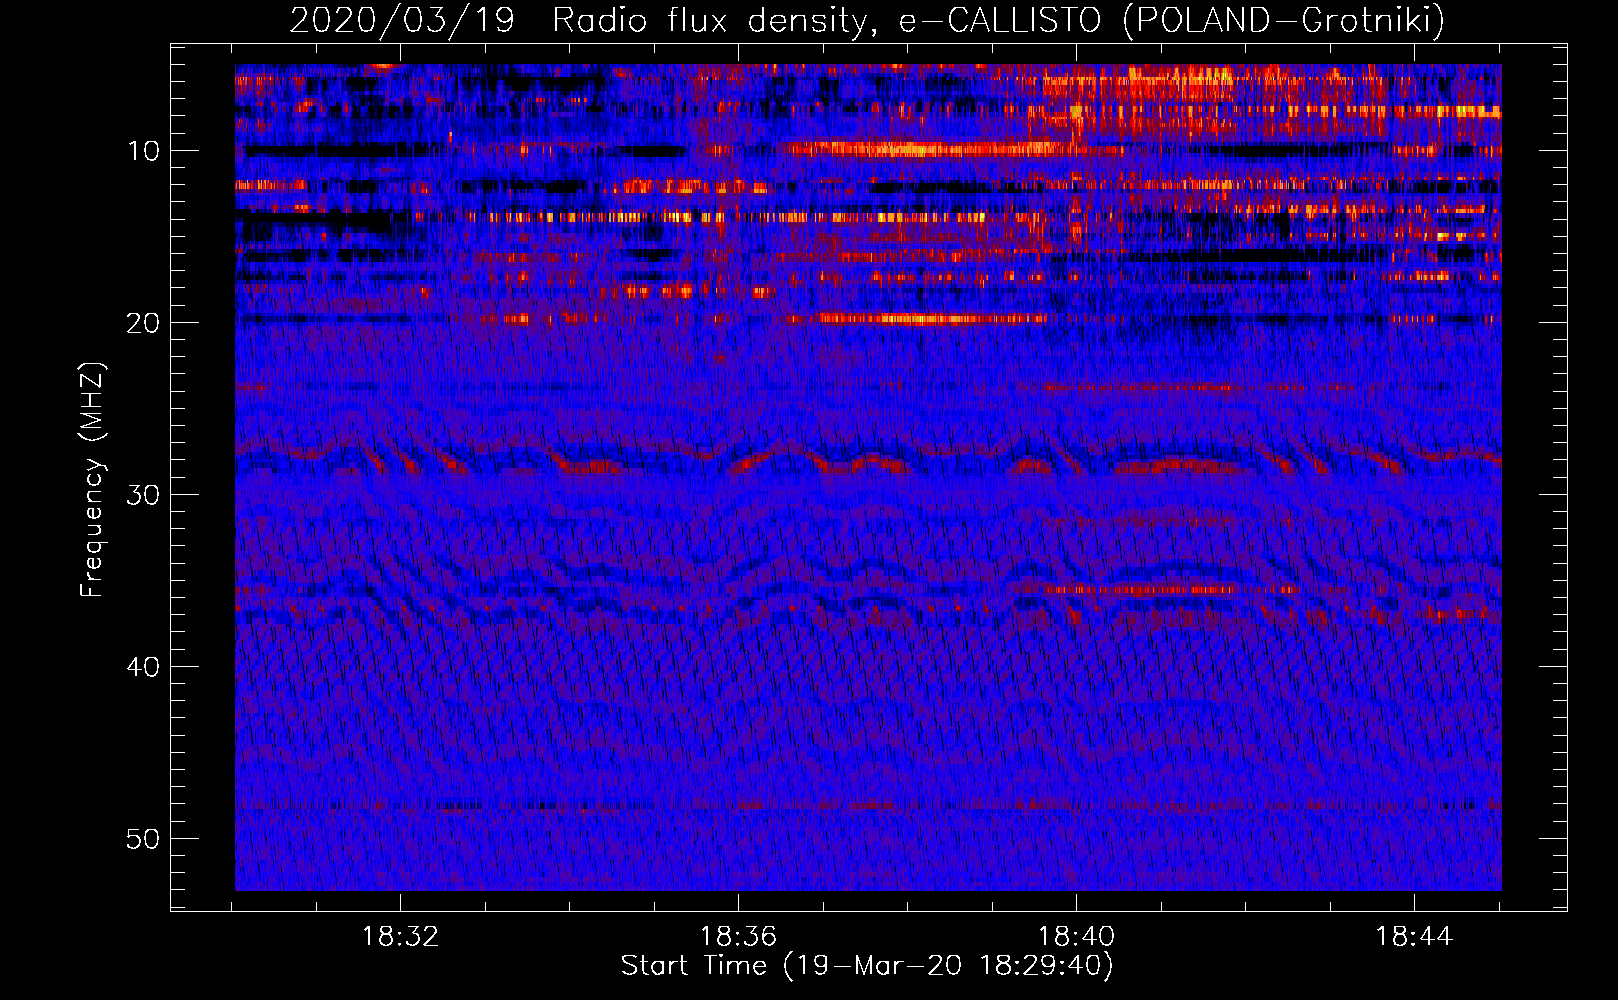Click the '18:32' time tick label
This screenshot has height=1000, width=1618.
point(400,937)
